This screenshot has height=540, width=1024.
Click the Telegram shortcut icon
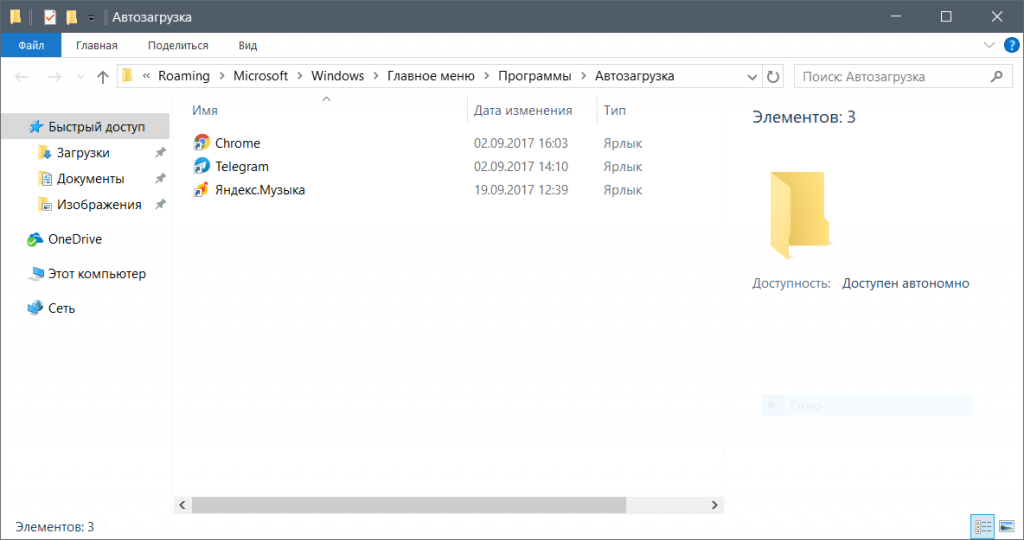202,166
